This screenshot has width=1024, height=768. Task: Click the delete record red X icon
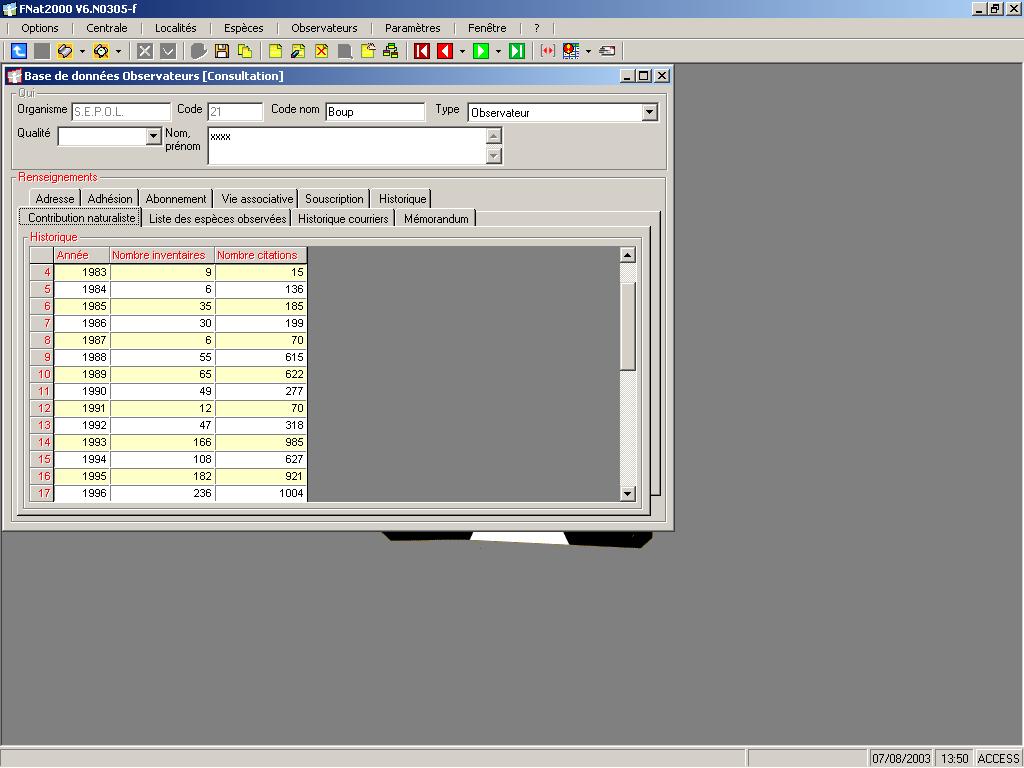(x=321, y=51)
